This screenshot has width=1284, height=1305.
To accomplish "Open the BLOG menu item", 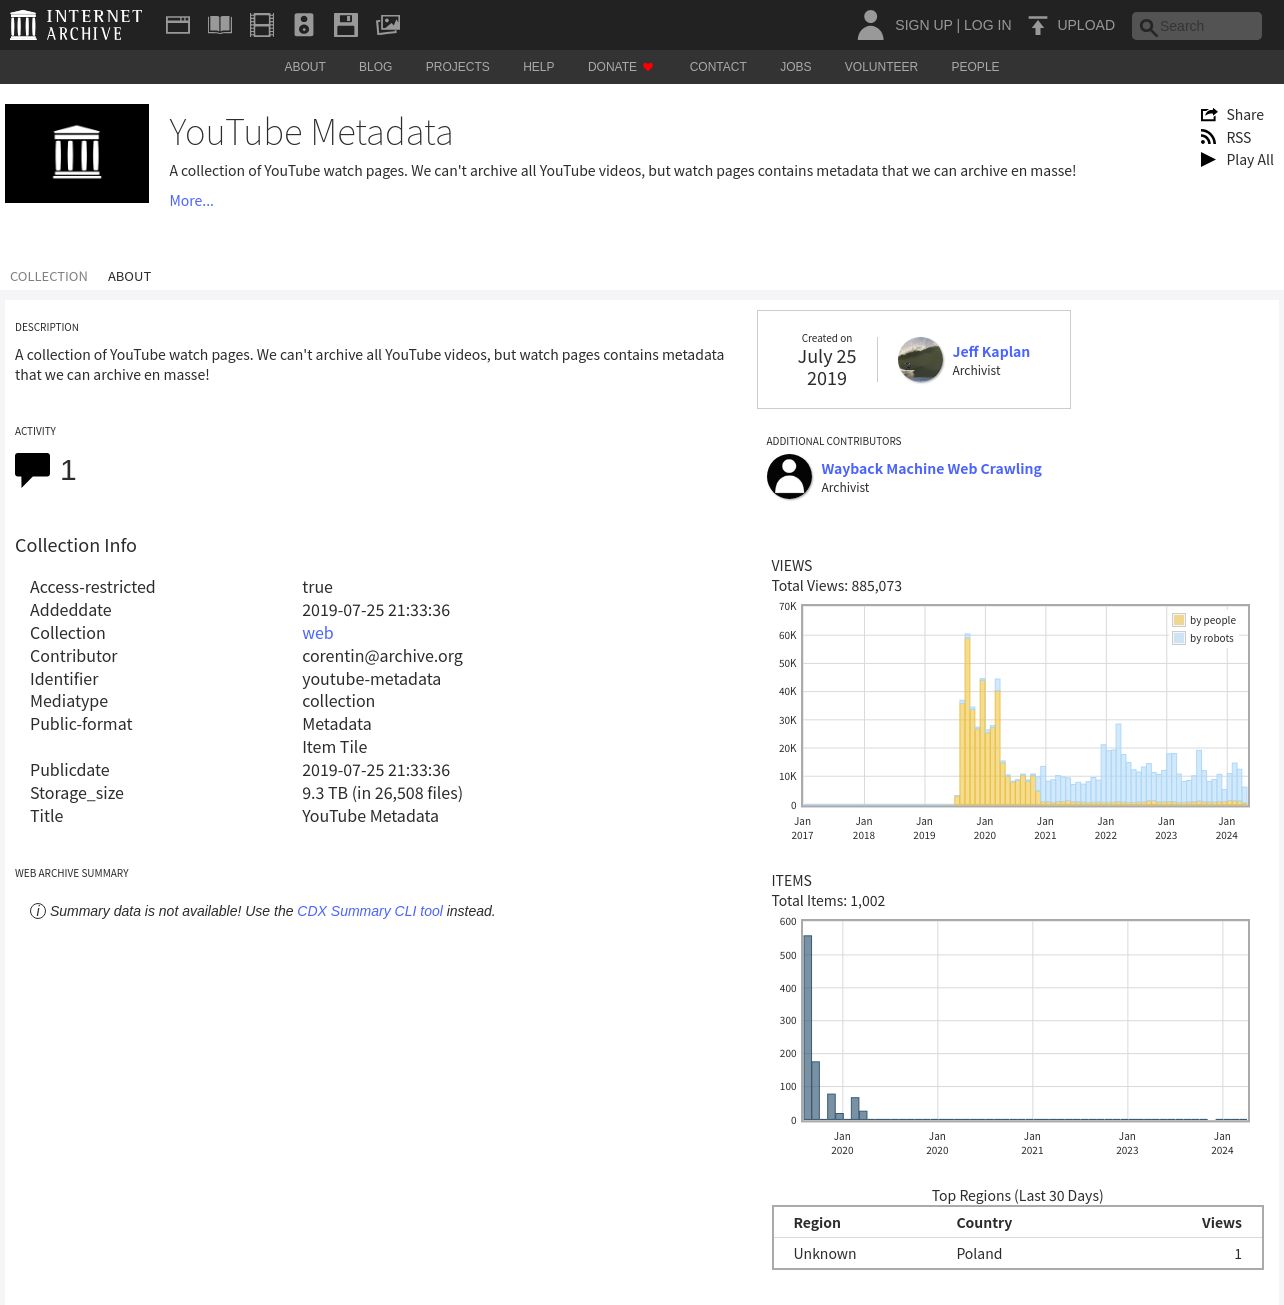I will [x=375, y=67].
